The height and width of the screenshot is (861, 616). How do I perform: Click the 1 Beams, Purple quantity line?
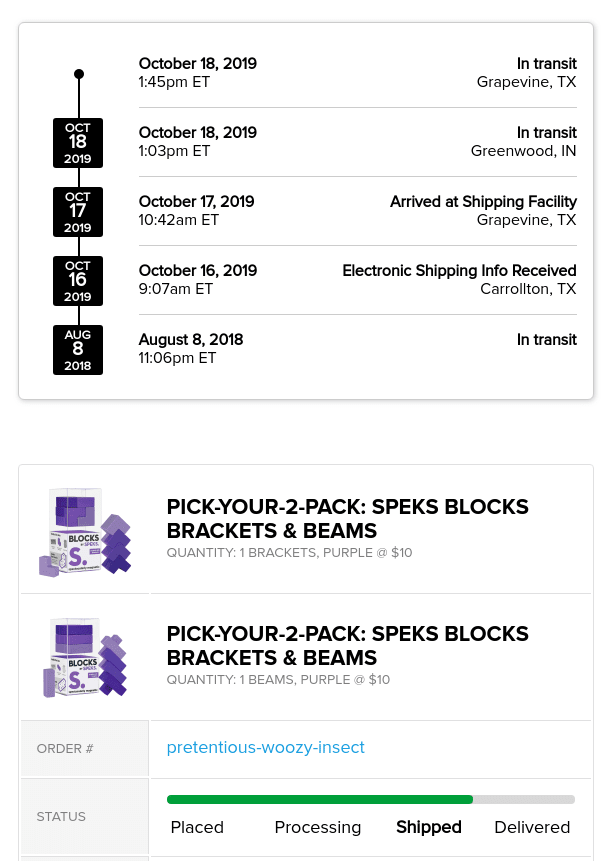click(x=278, y=680)
